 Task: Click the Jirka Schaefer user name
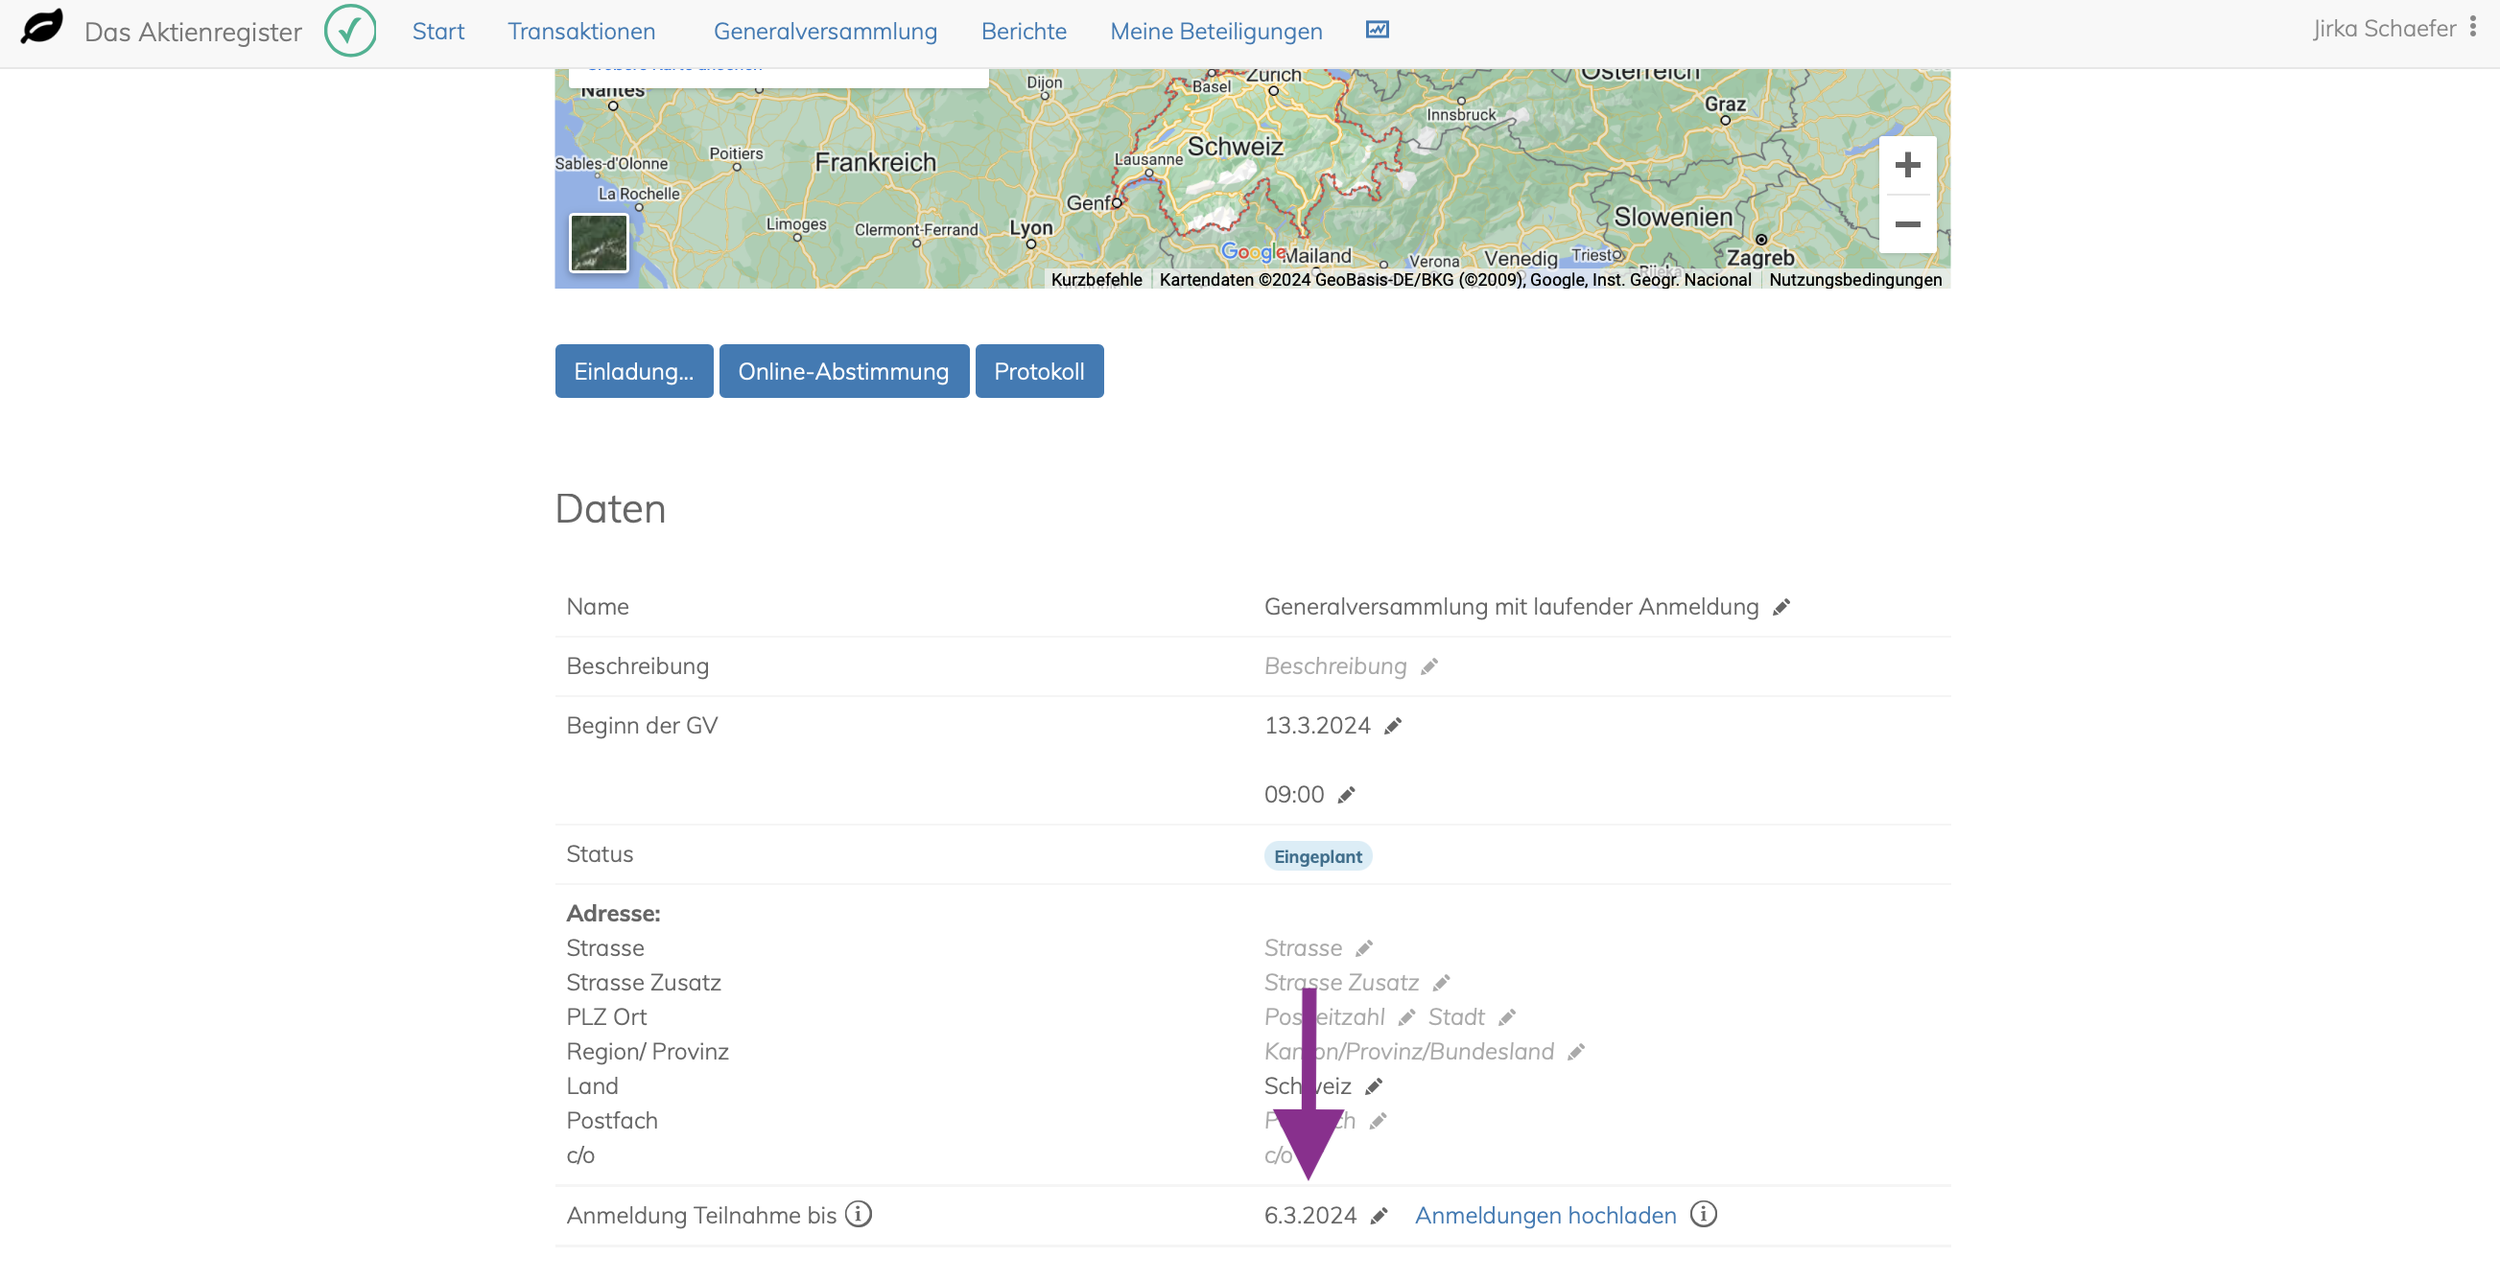click(2384, 28)
